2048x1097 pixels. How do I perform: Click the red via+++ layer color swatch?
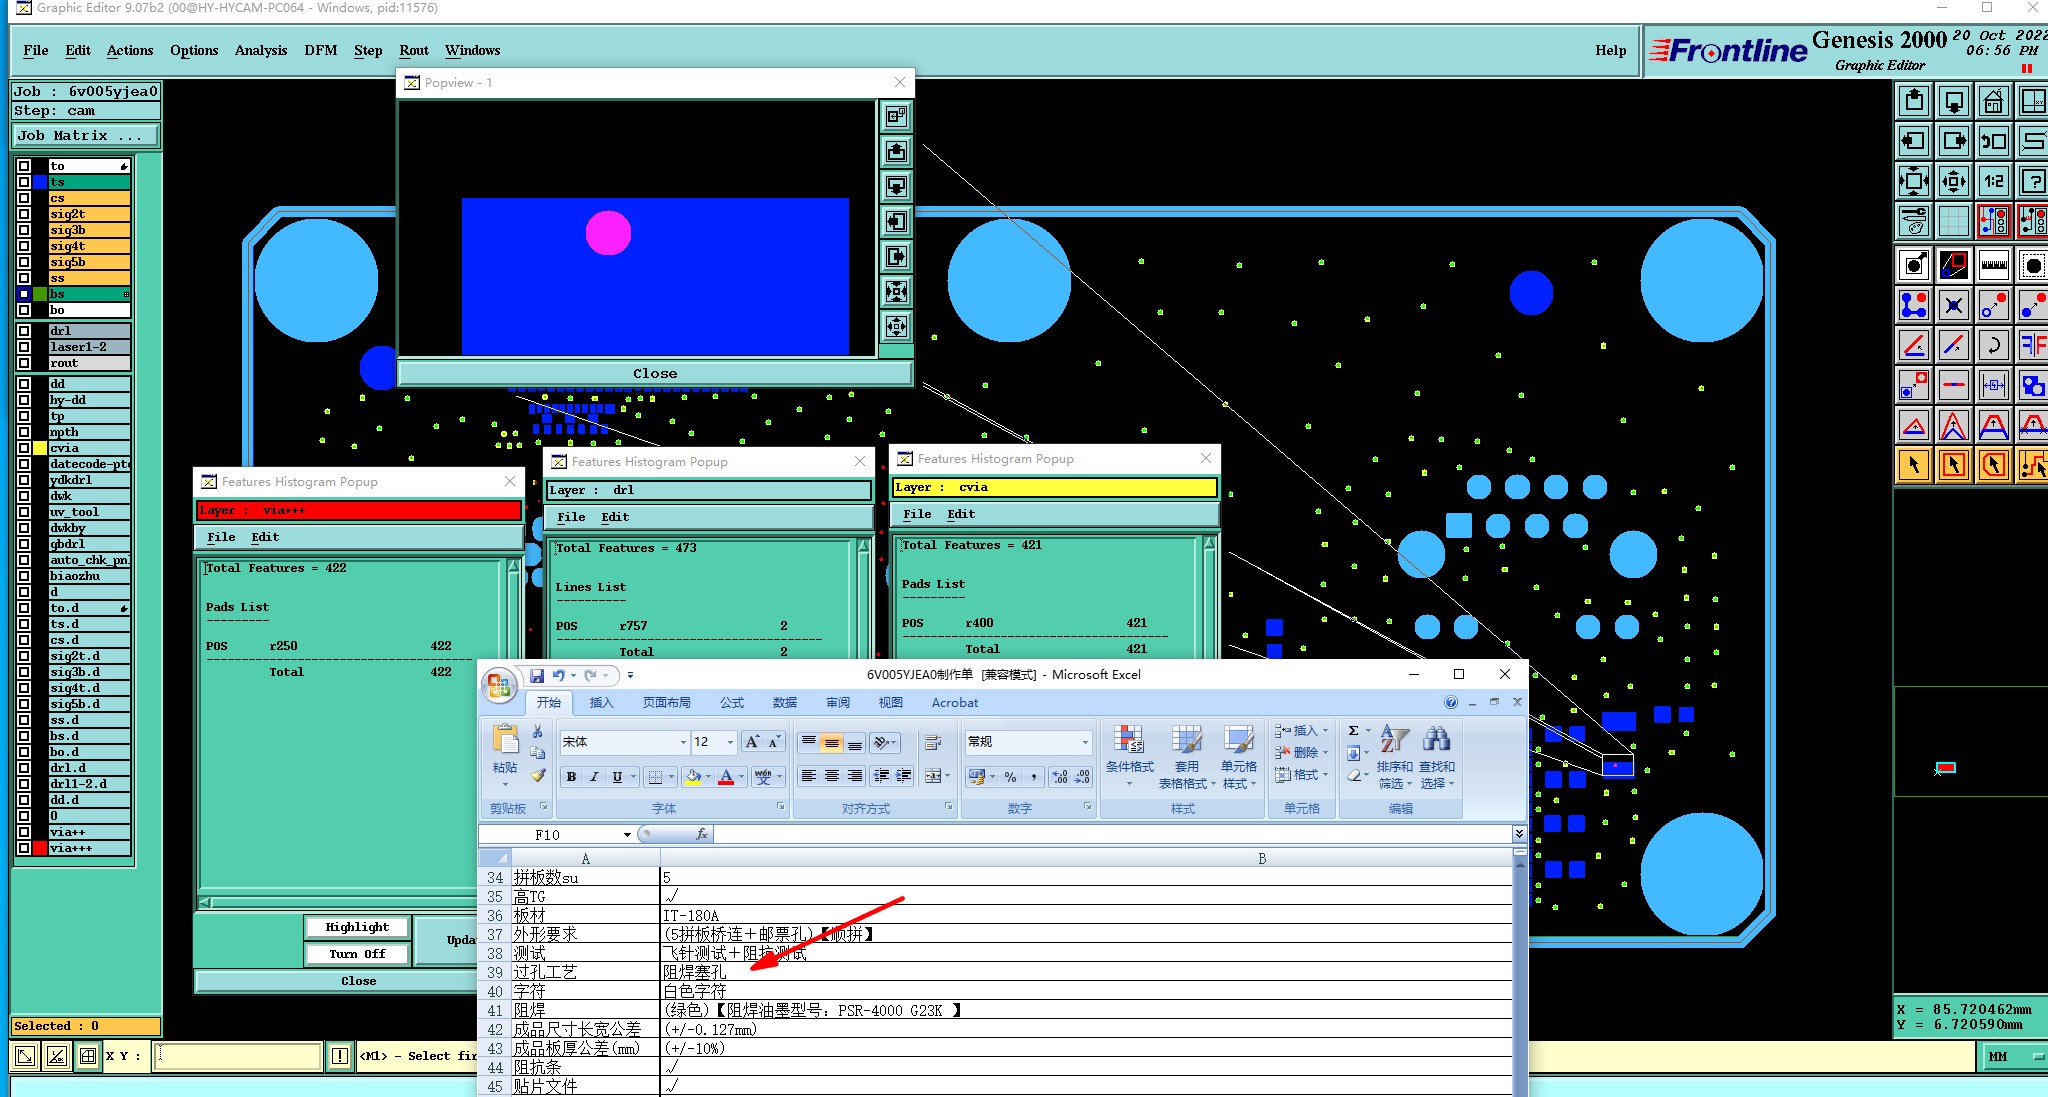coord(40,848)
